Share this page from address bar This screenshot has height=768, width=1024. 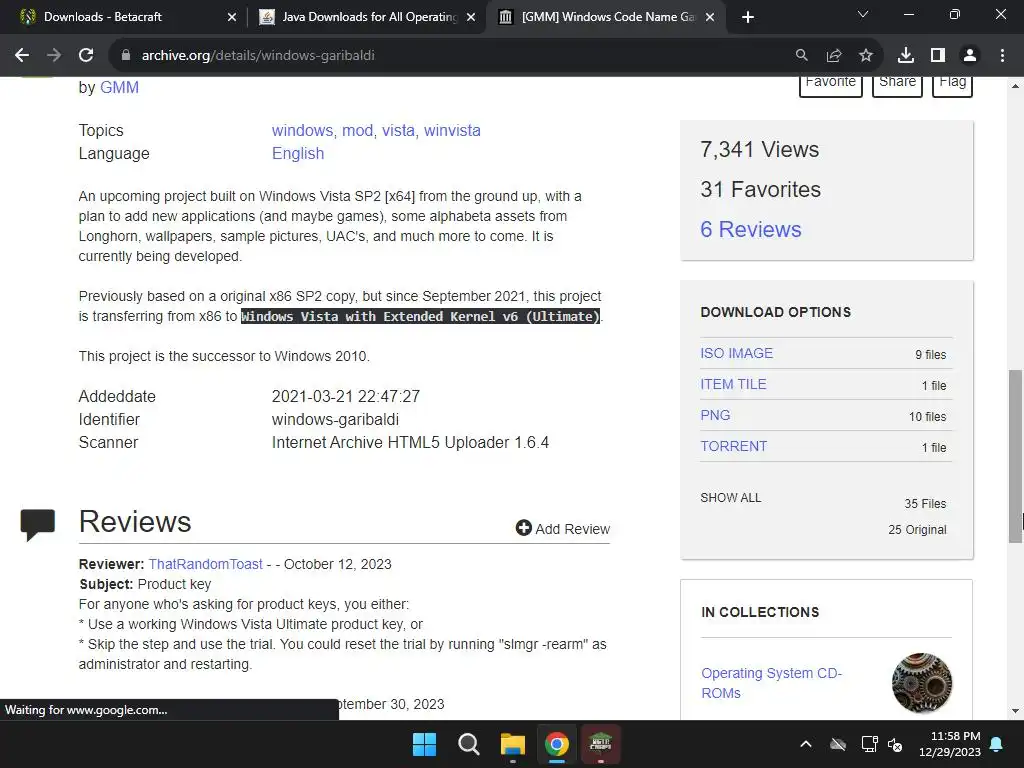coord(834,56)
